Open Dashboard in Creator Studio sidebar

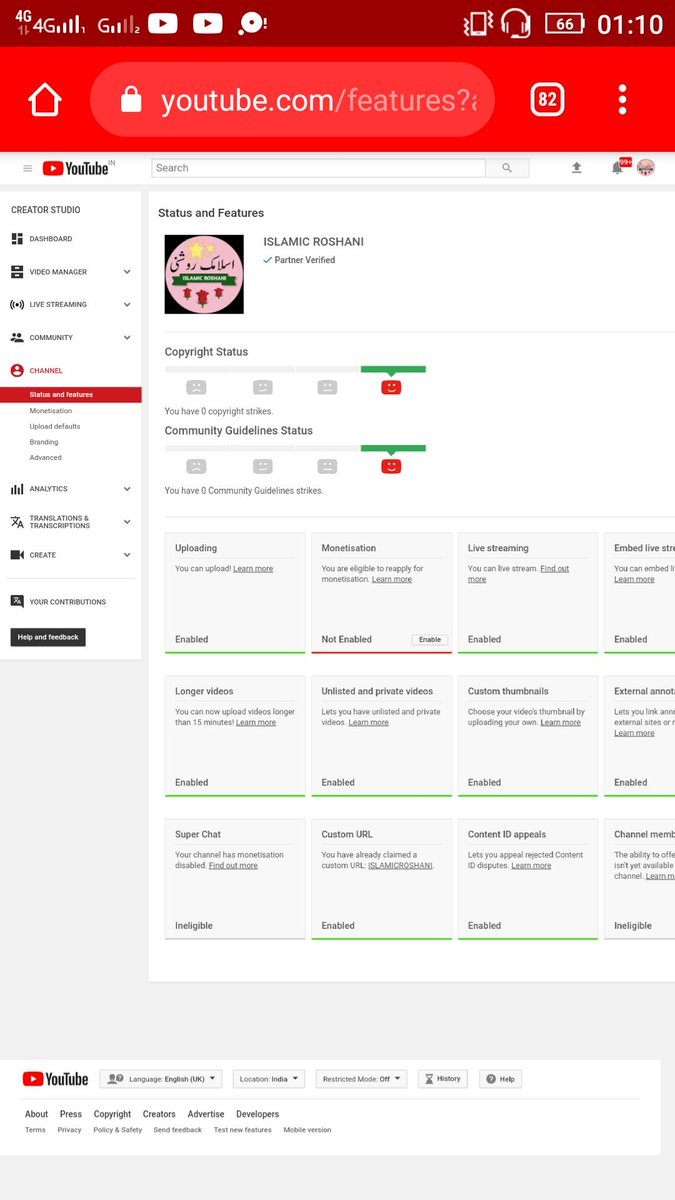pos(51,239)
